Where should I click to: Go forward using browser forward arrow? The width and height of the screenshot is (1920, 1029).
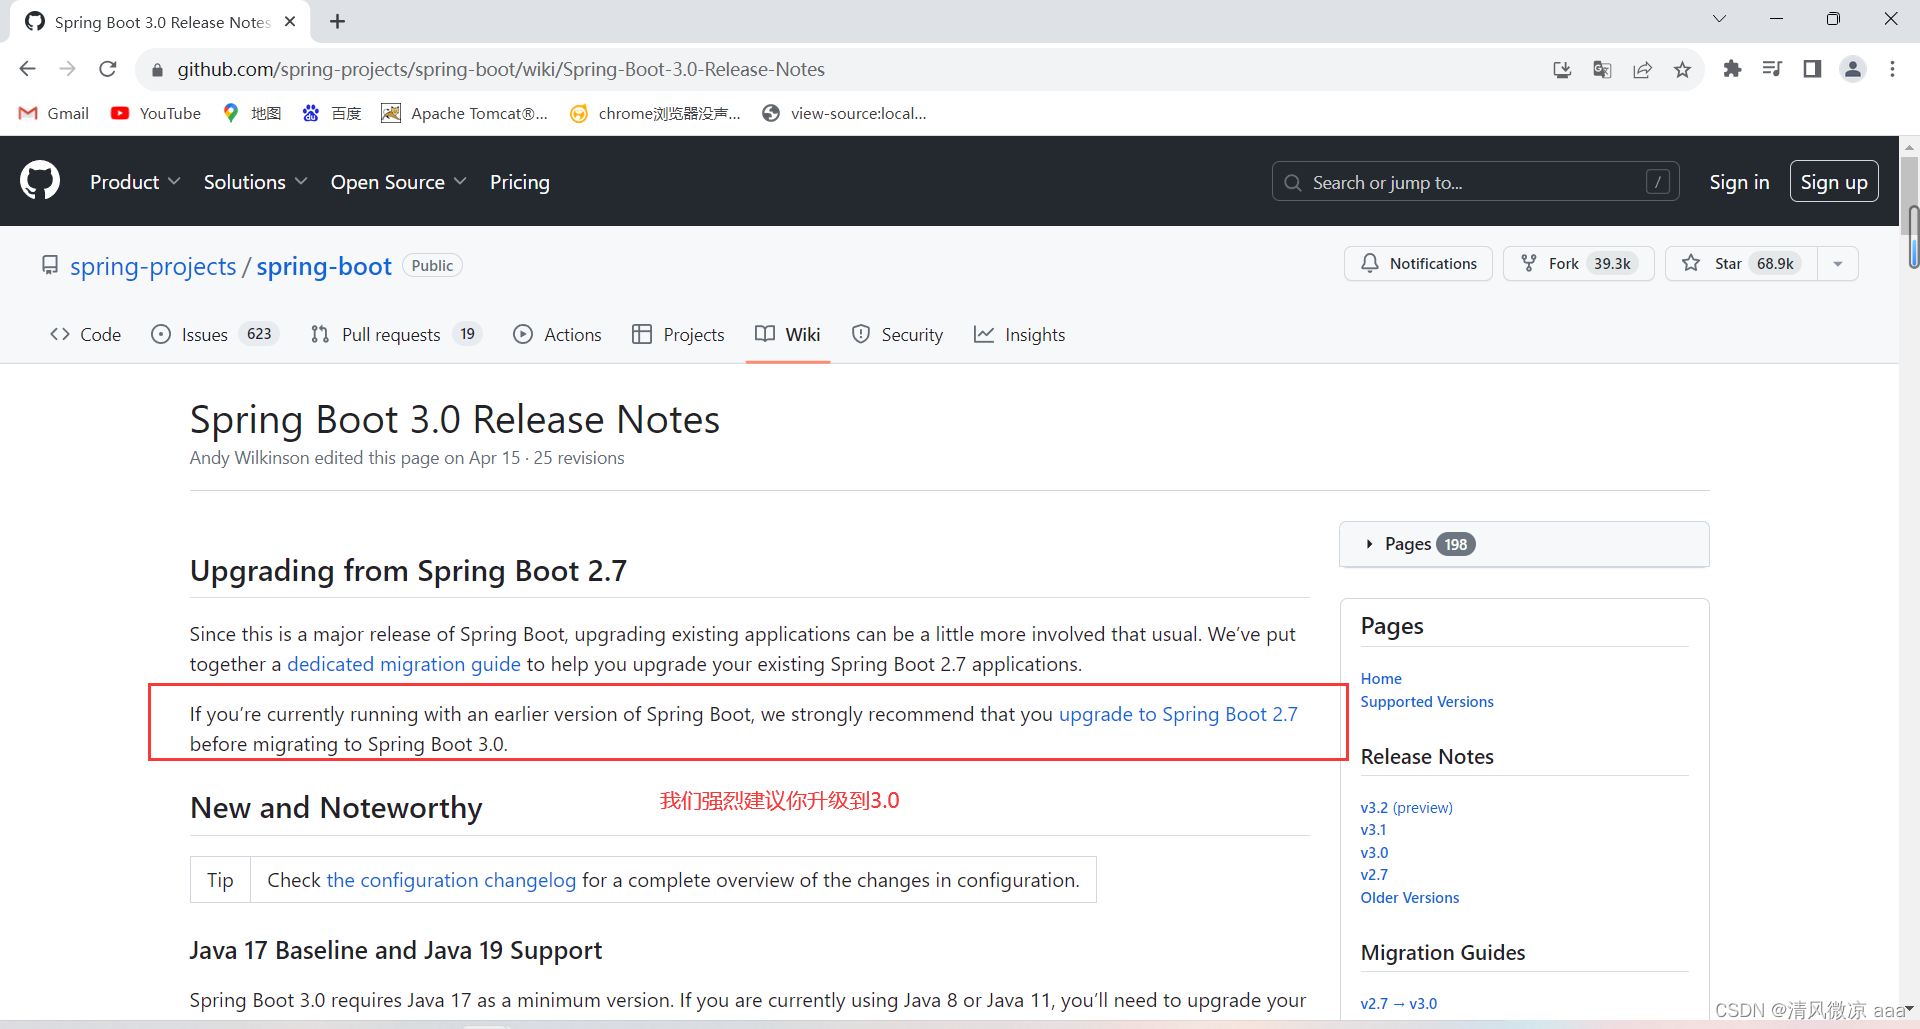coord(68,69)
